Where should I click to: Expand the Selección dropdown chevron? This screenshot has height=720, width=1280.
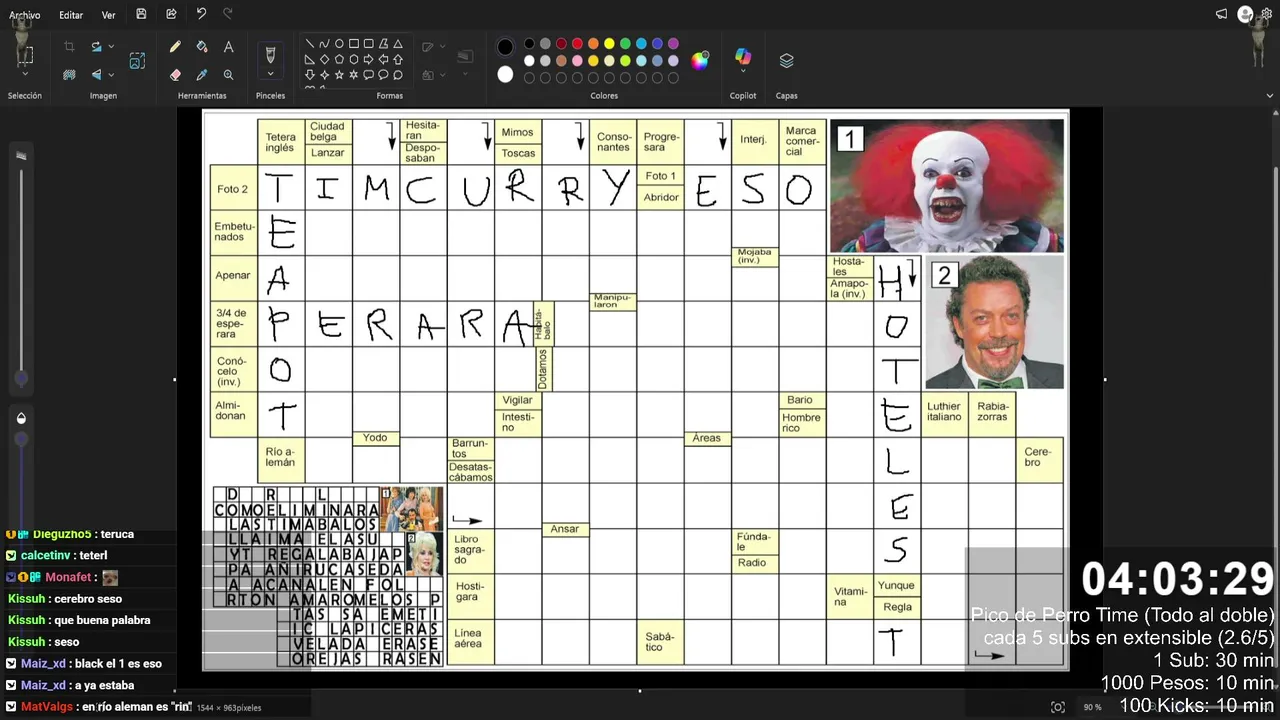[25, 75]
